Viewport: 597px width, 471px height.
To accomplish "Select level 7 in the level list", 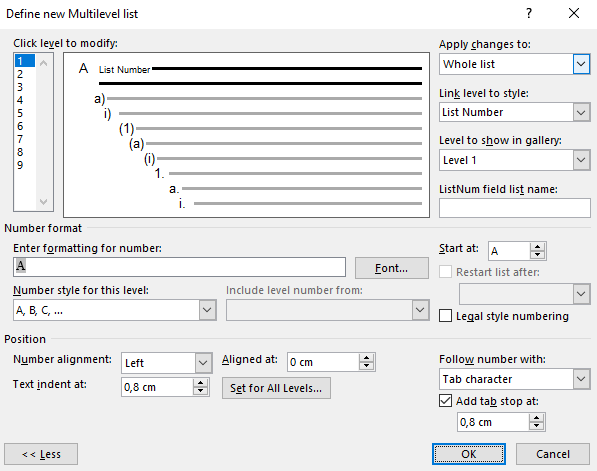I will tap(25, 139).
